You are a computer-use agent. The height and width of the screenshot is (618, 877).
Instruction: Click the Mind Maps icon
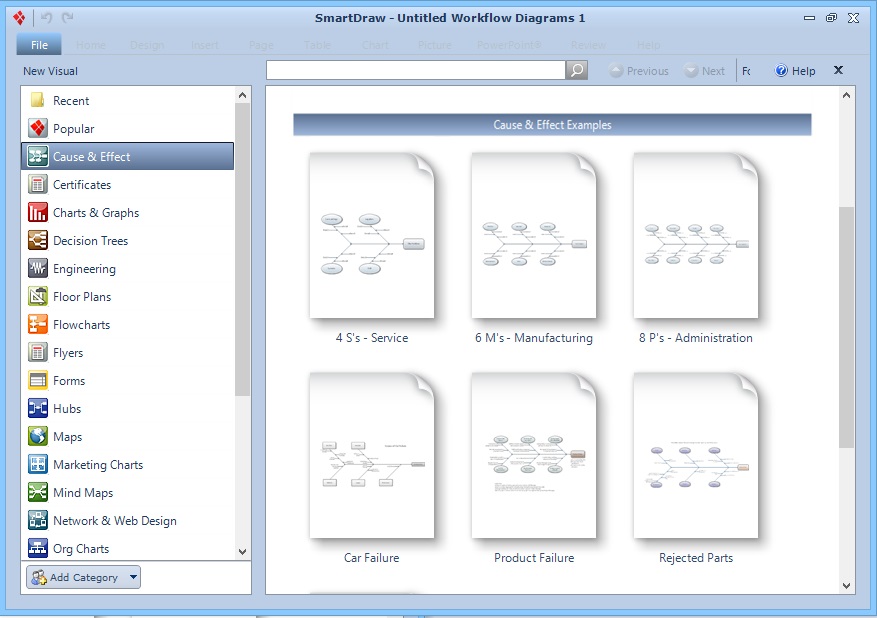[37, 492]
